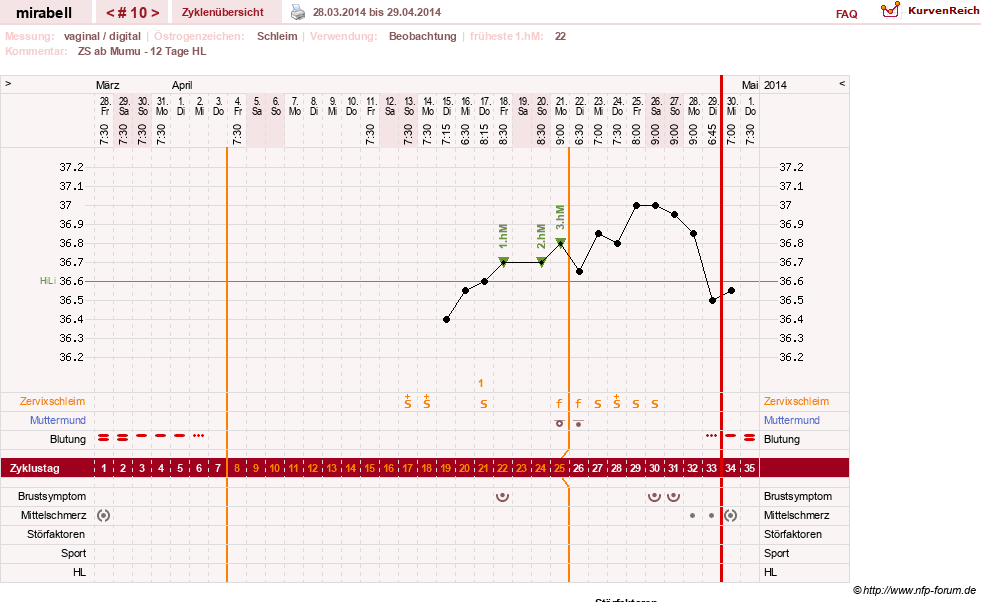Click the heavy bleeding symbol on cycle day 1
981x602 pixels.
(104, 438)
